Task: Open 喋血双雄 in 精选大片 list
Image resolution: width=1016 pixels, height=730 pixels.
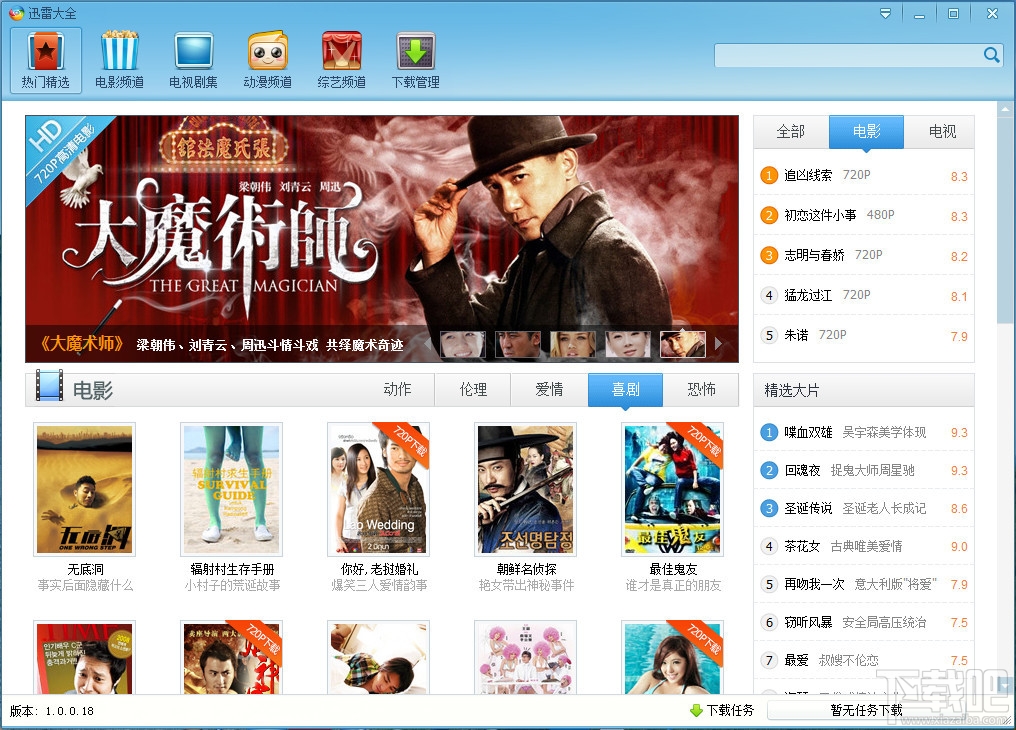Action: pos(864,432)
